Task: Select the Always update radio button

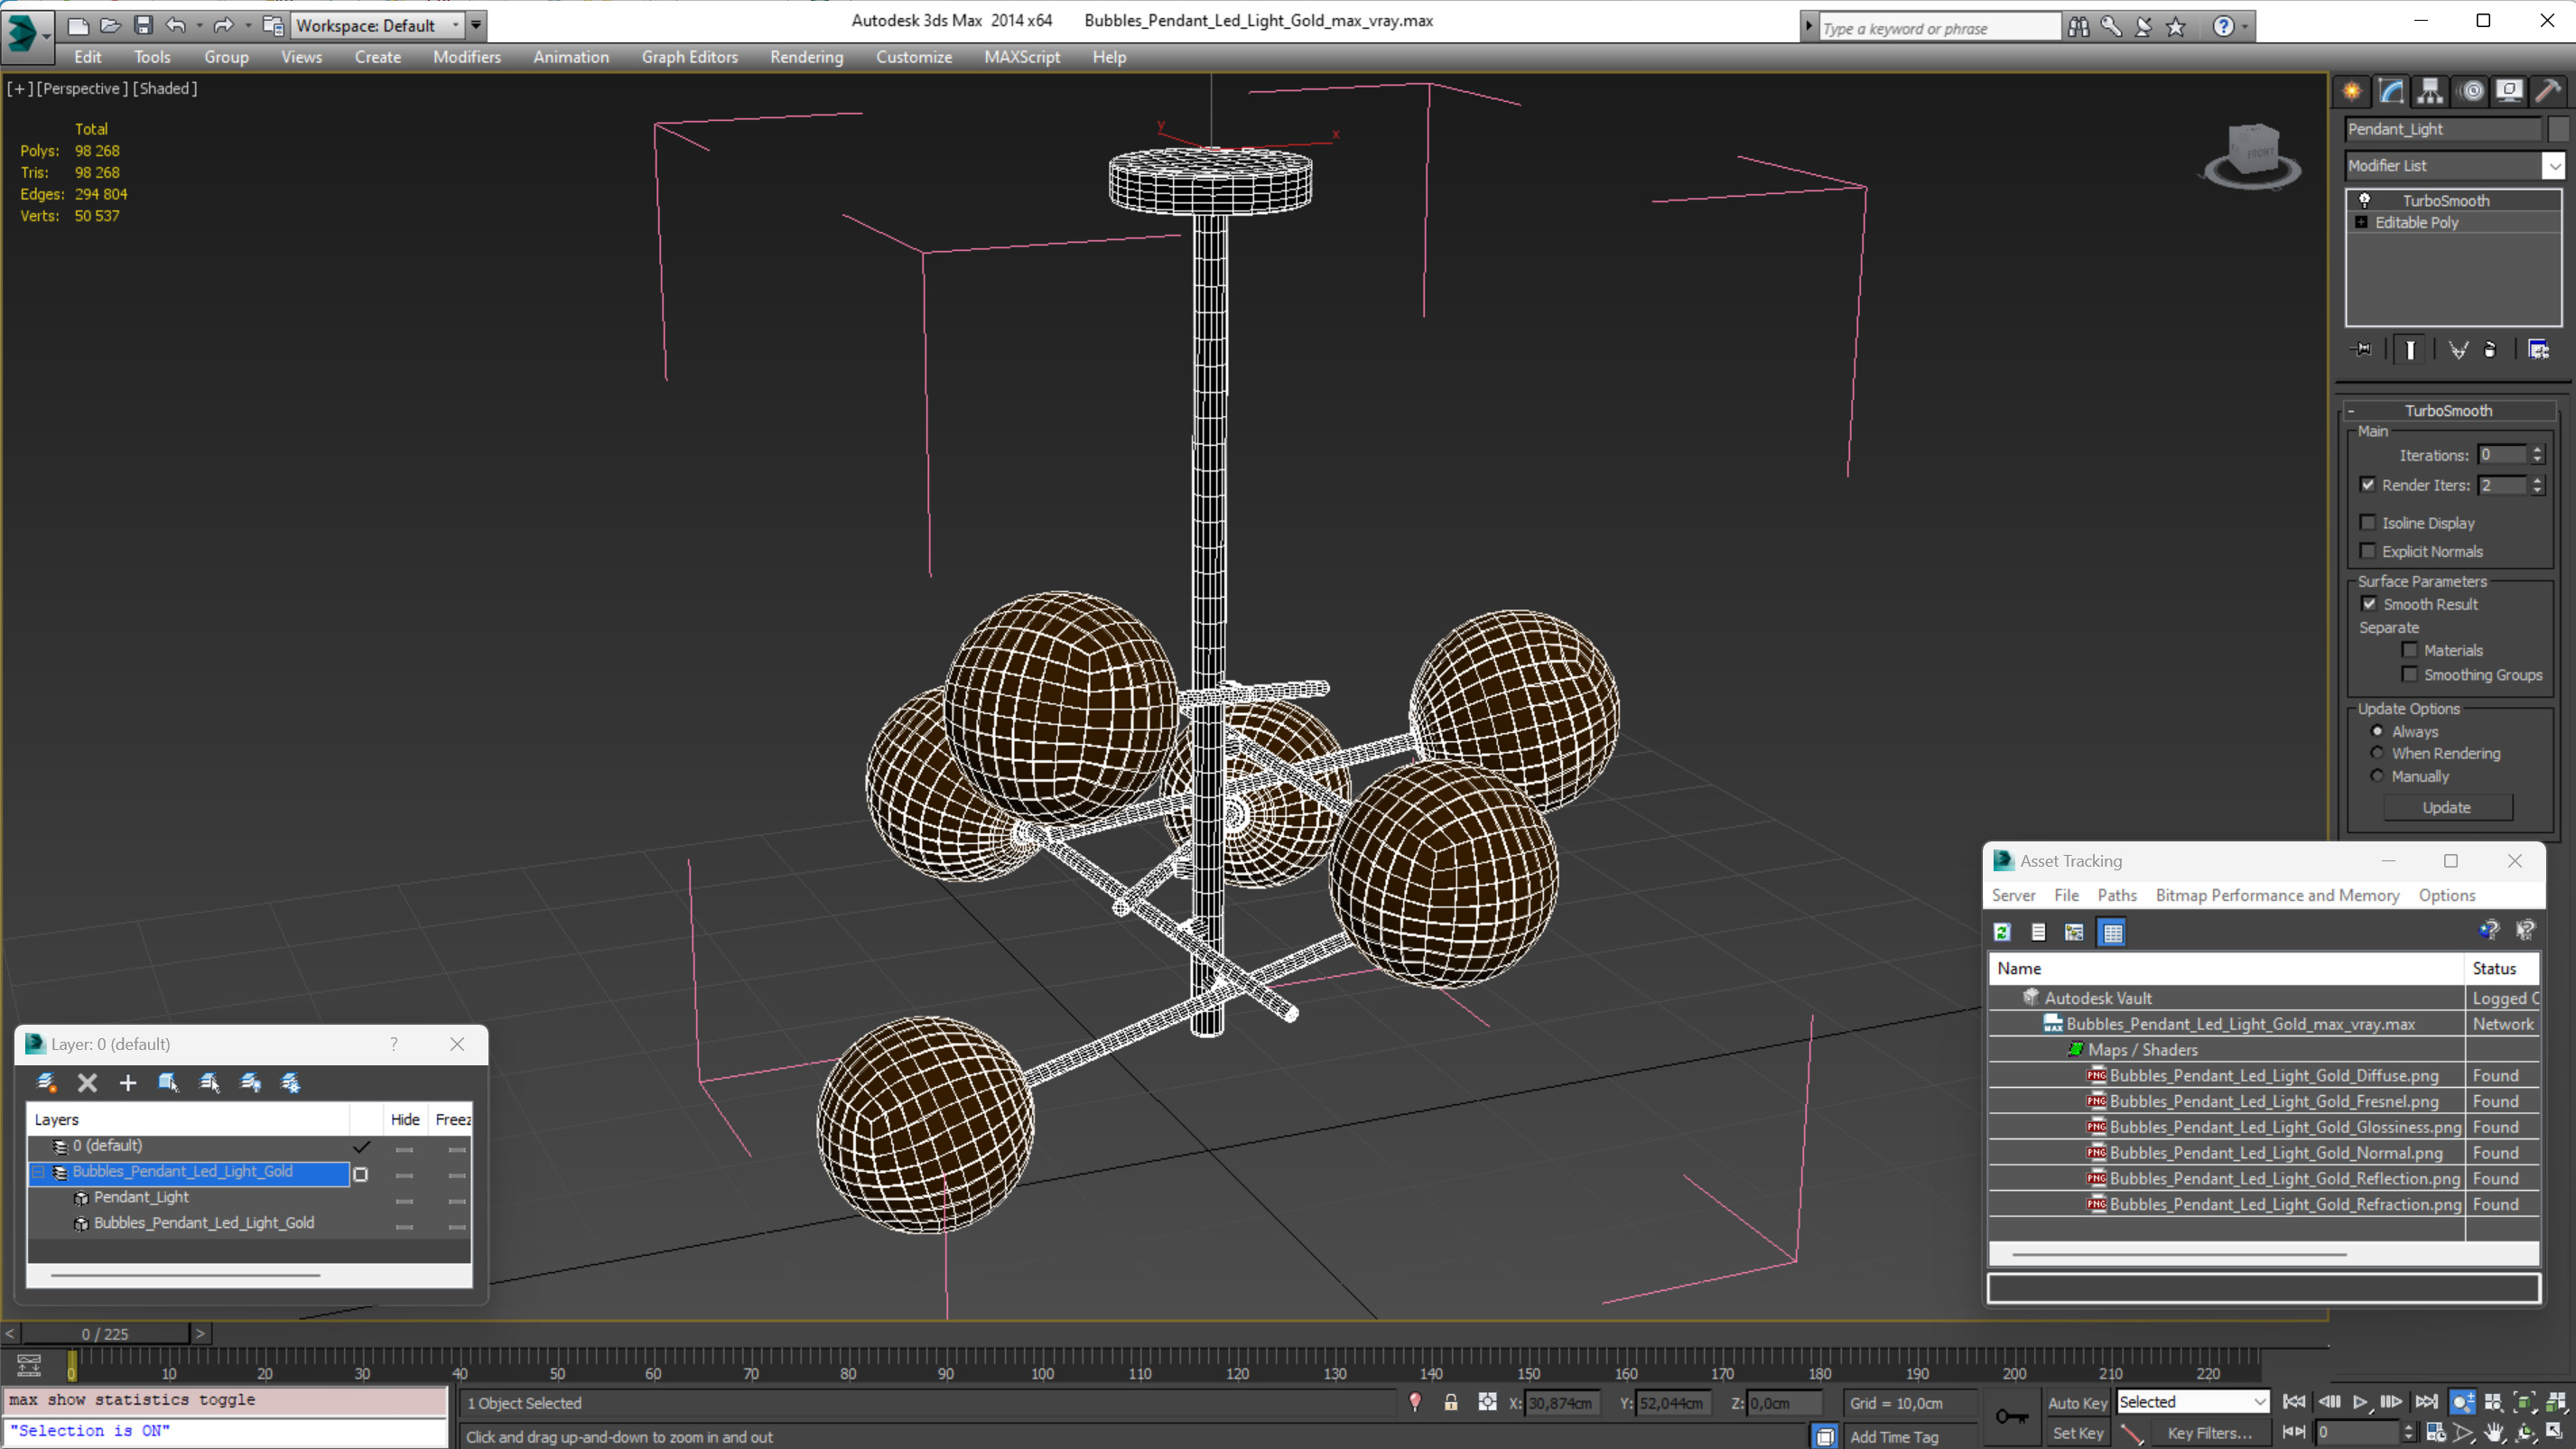Action: (2377, 731)
